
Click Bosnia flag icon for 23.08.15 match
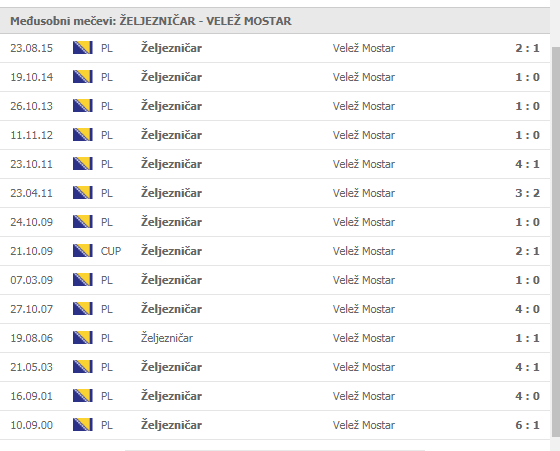pos(82,48)
